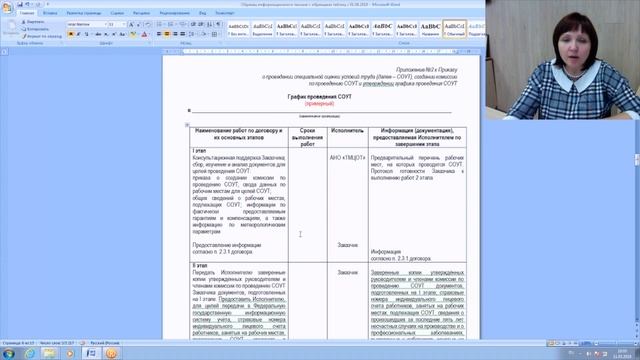Apply the Без интервала style
This screenshot has height=360, width=640.
pos(238,29)
